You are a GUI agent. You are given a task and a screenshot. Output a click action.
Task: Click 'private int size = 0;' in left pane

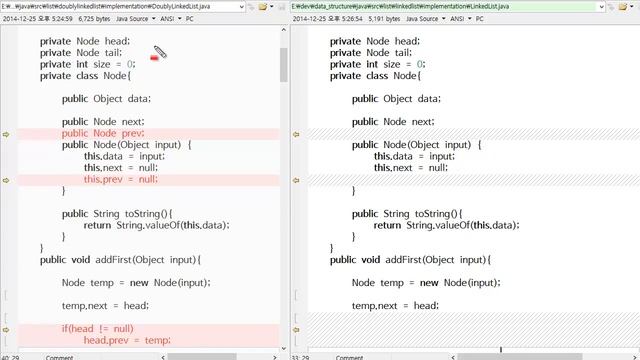click(87, 64)
